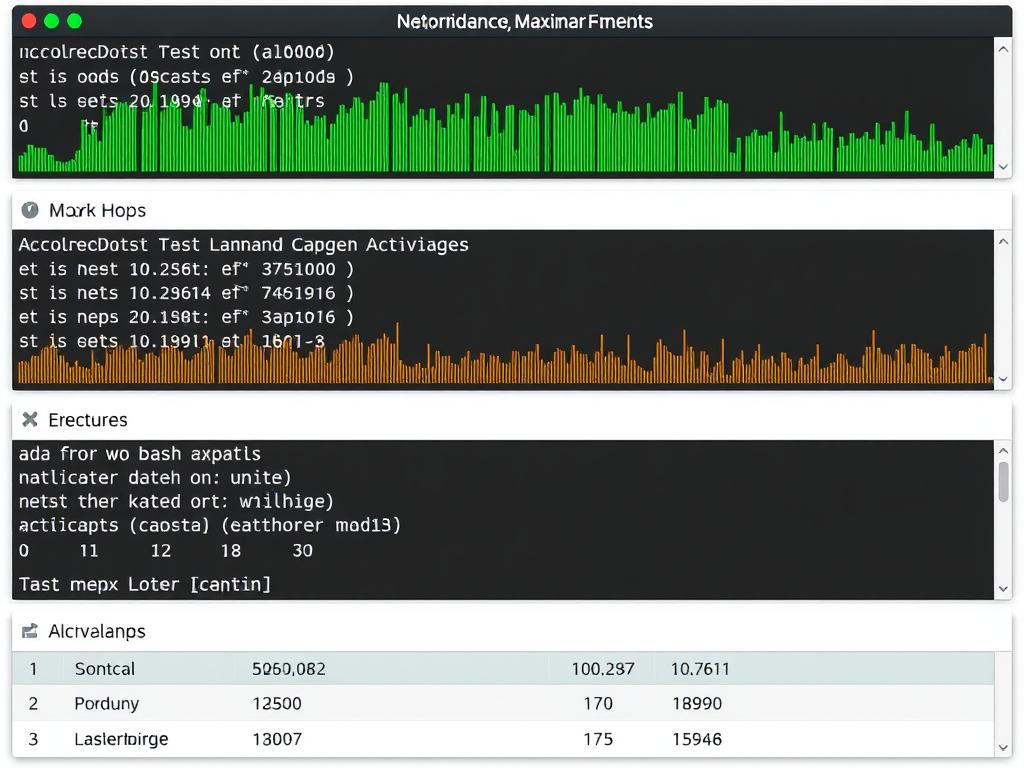Click the Netorridance title bar label
Viewport: 1024px width, 768px height.
(524, 19)
